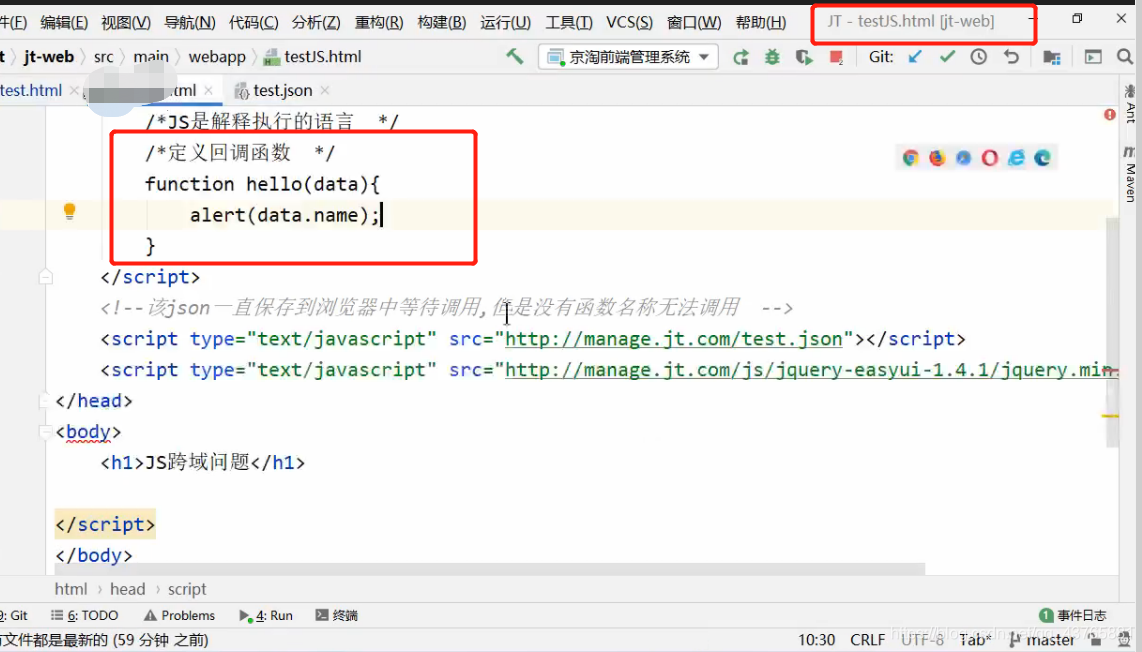Click script in the bottom breadcrumb
Screen dimensions: 1142x652
(187, 589)
